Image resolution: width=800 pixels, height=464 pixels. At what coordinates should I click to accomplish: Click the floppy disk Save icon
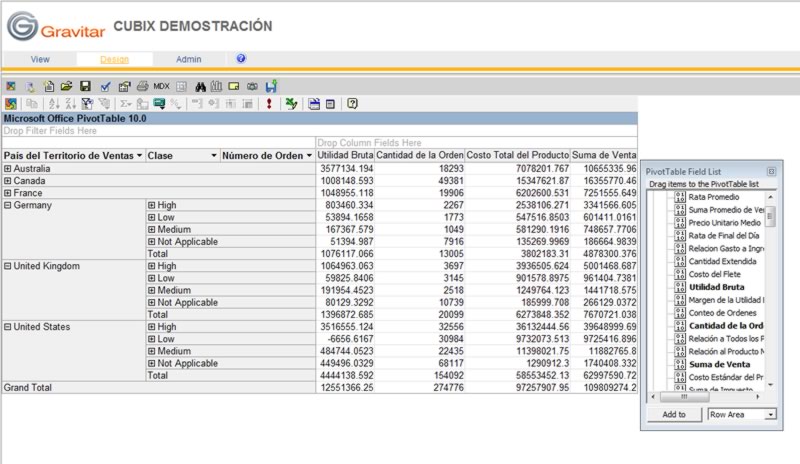click(x=85, y=86)
